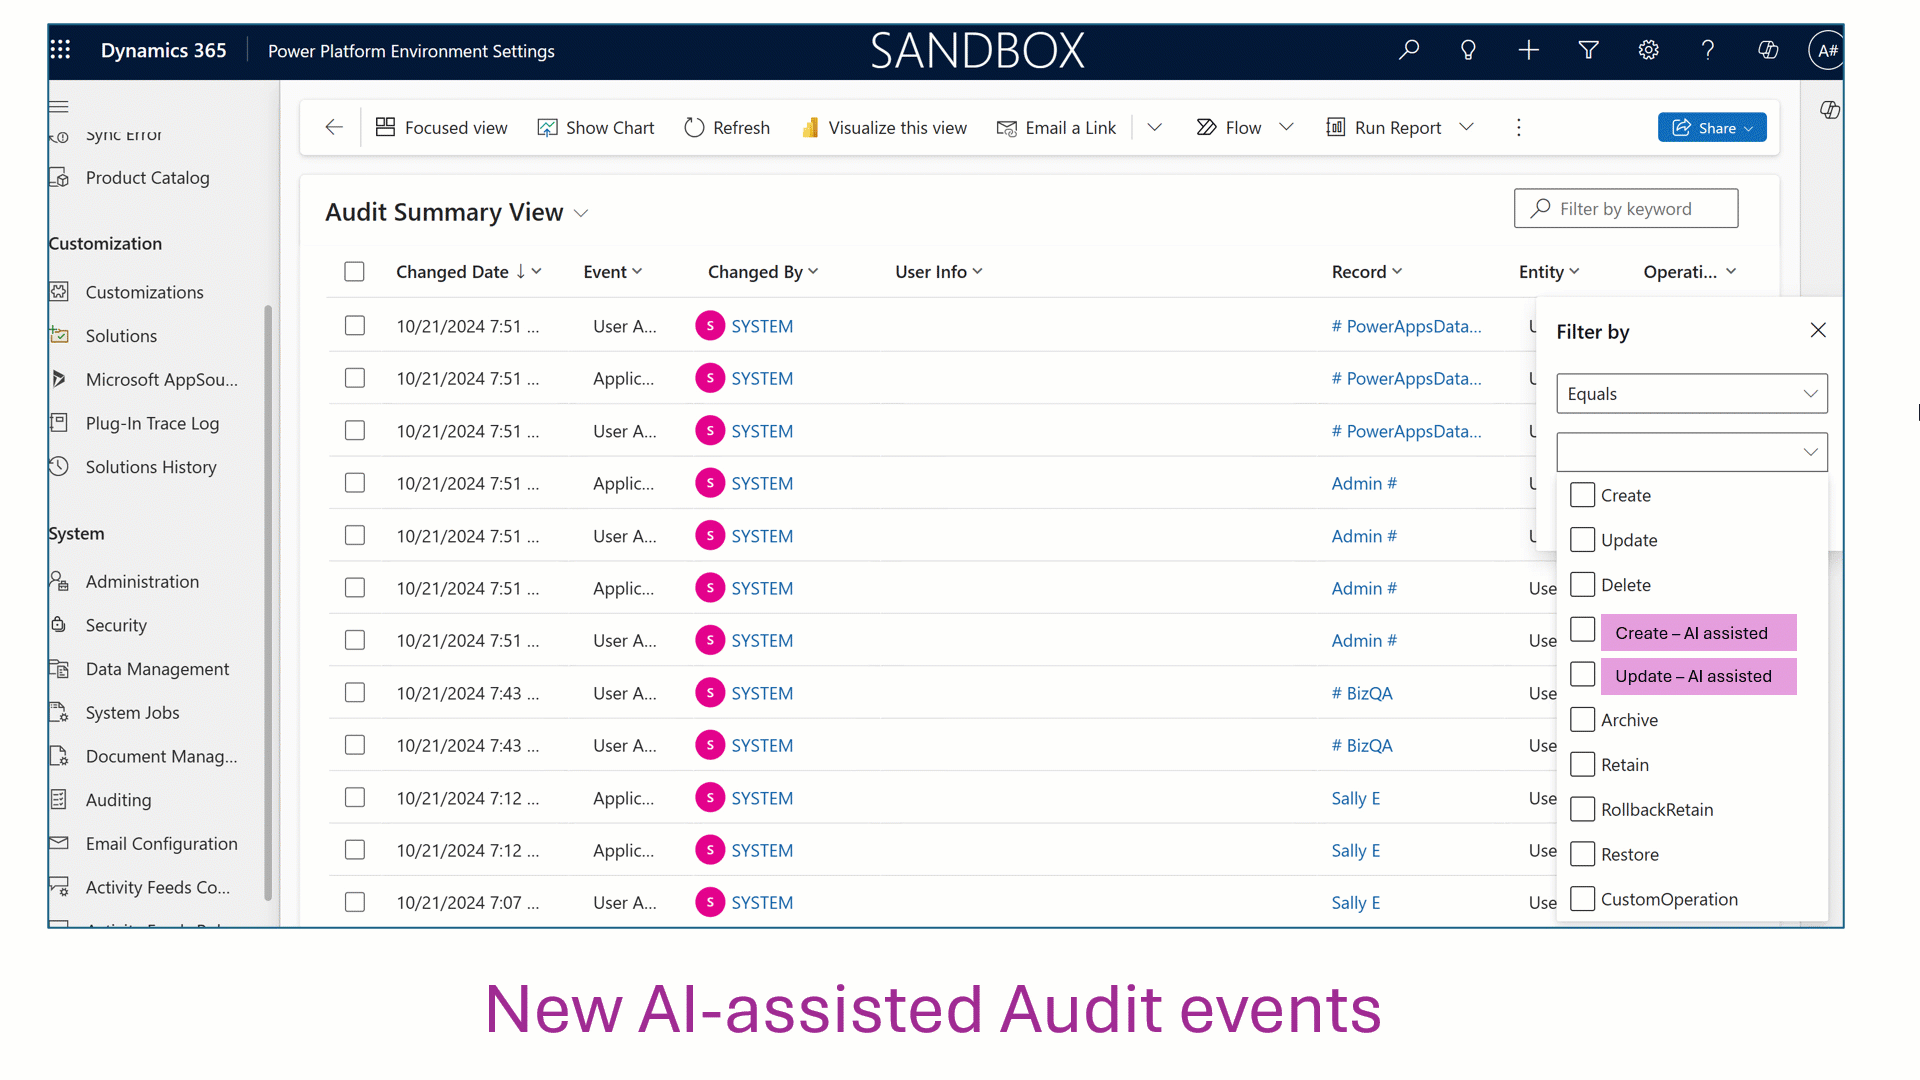Tick the Update – AI assisted checkbox
Viewport: 1920px width, 1080px height.
1582,675
